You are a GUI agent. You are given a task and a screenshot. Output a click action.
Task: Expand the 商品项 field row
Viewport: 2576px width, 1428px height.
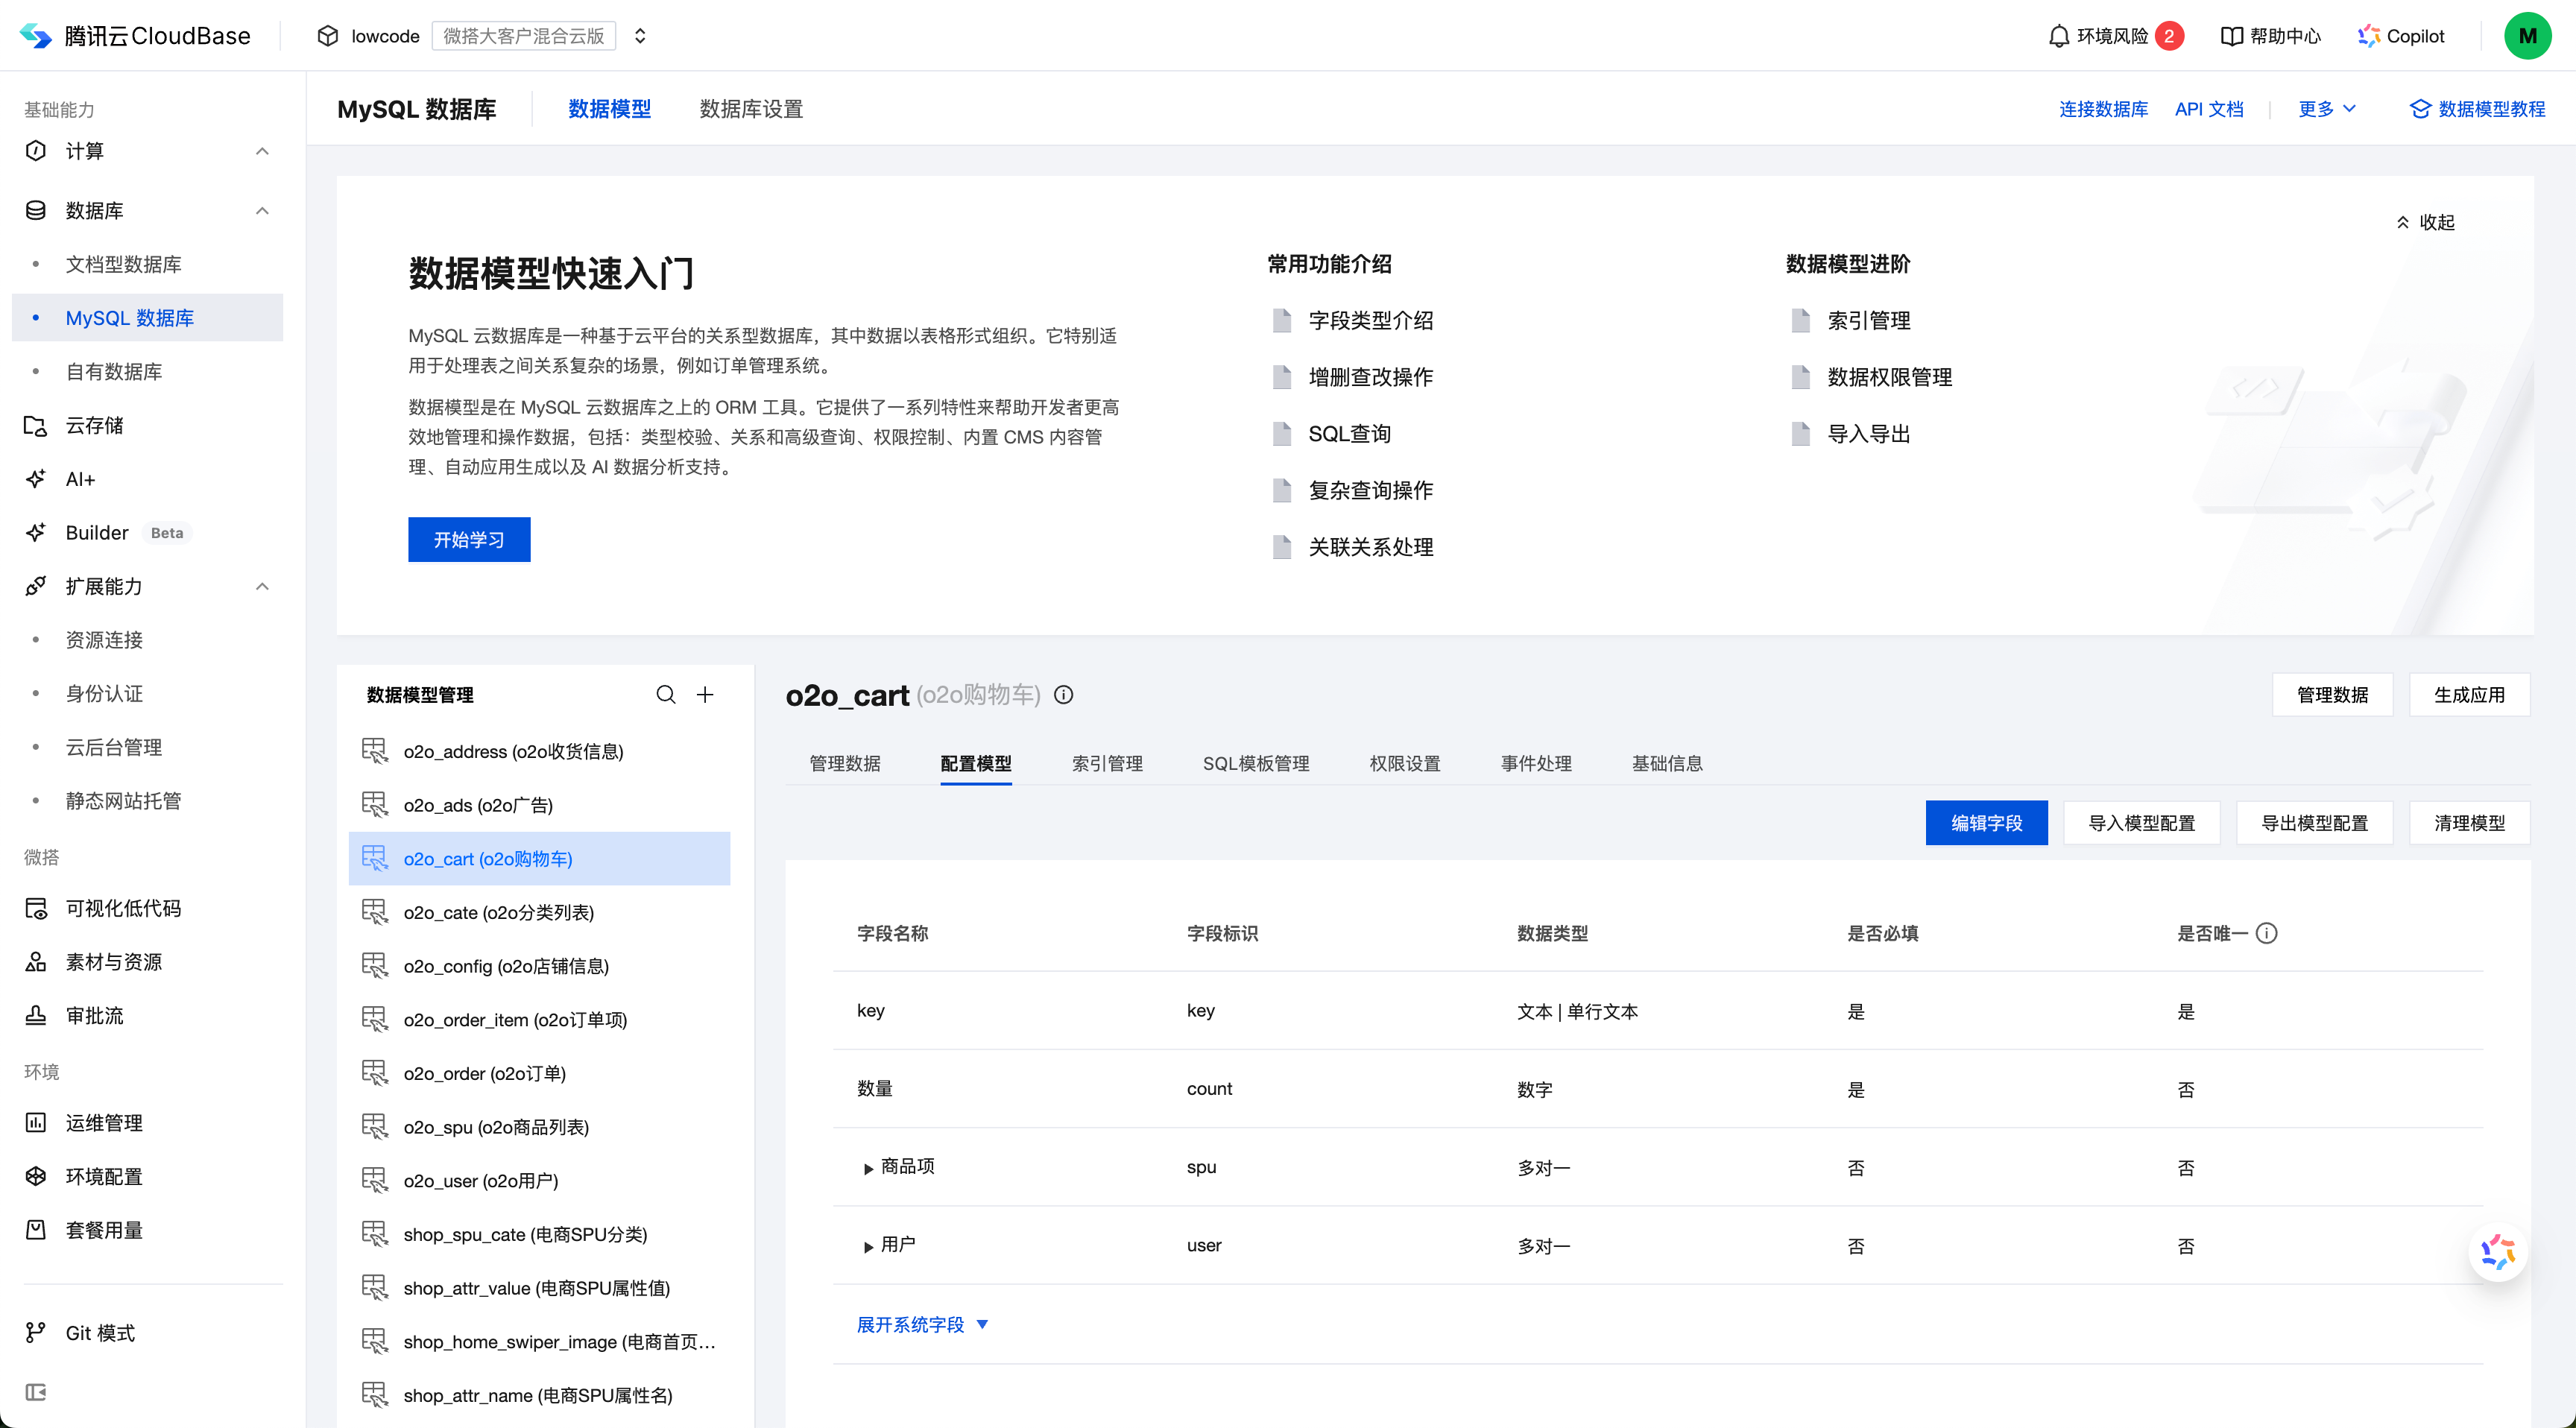(x=868, y=1167)
